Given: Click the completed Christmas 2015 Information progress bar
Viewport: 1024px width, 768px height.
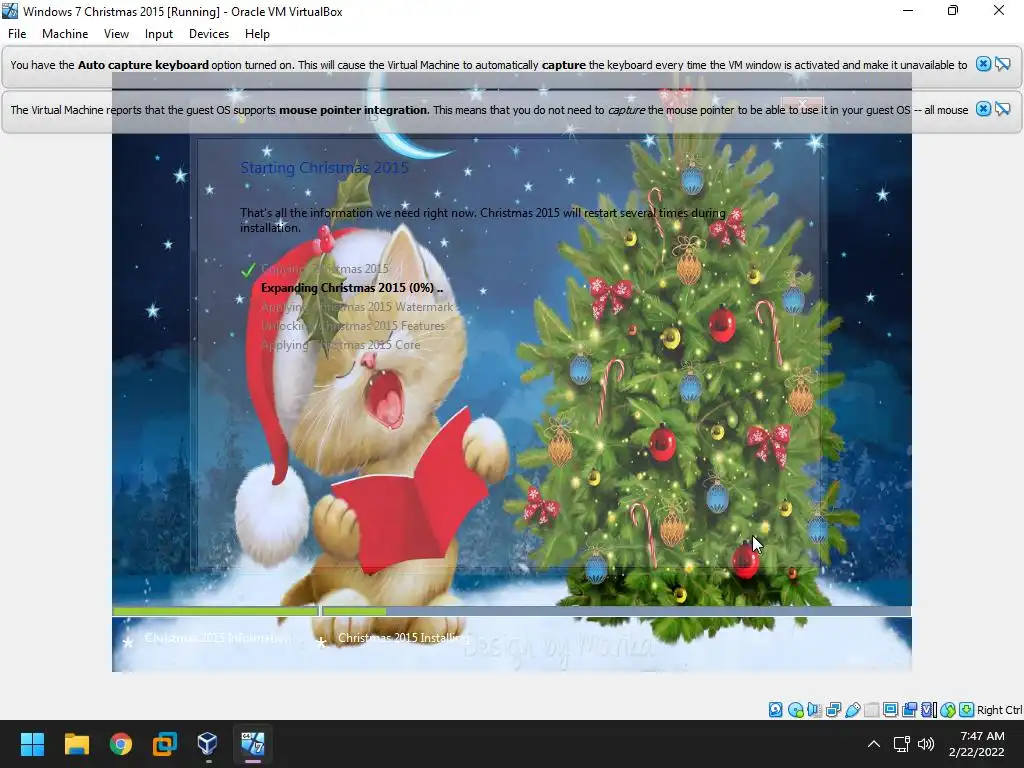Looking at the screenshot, I should coord(216,611).
